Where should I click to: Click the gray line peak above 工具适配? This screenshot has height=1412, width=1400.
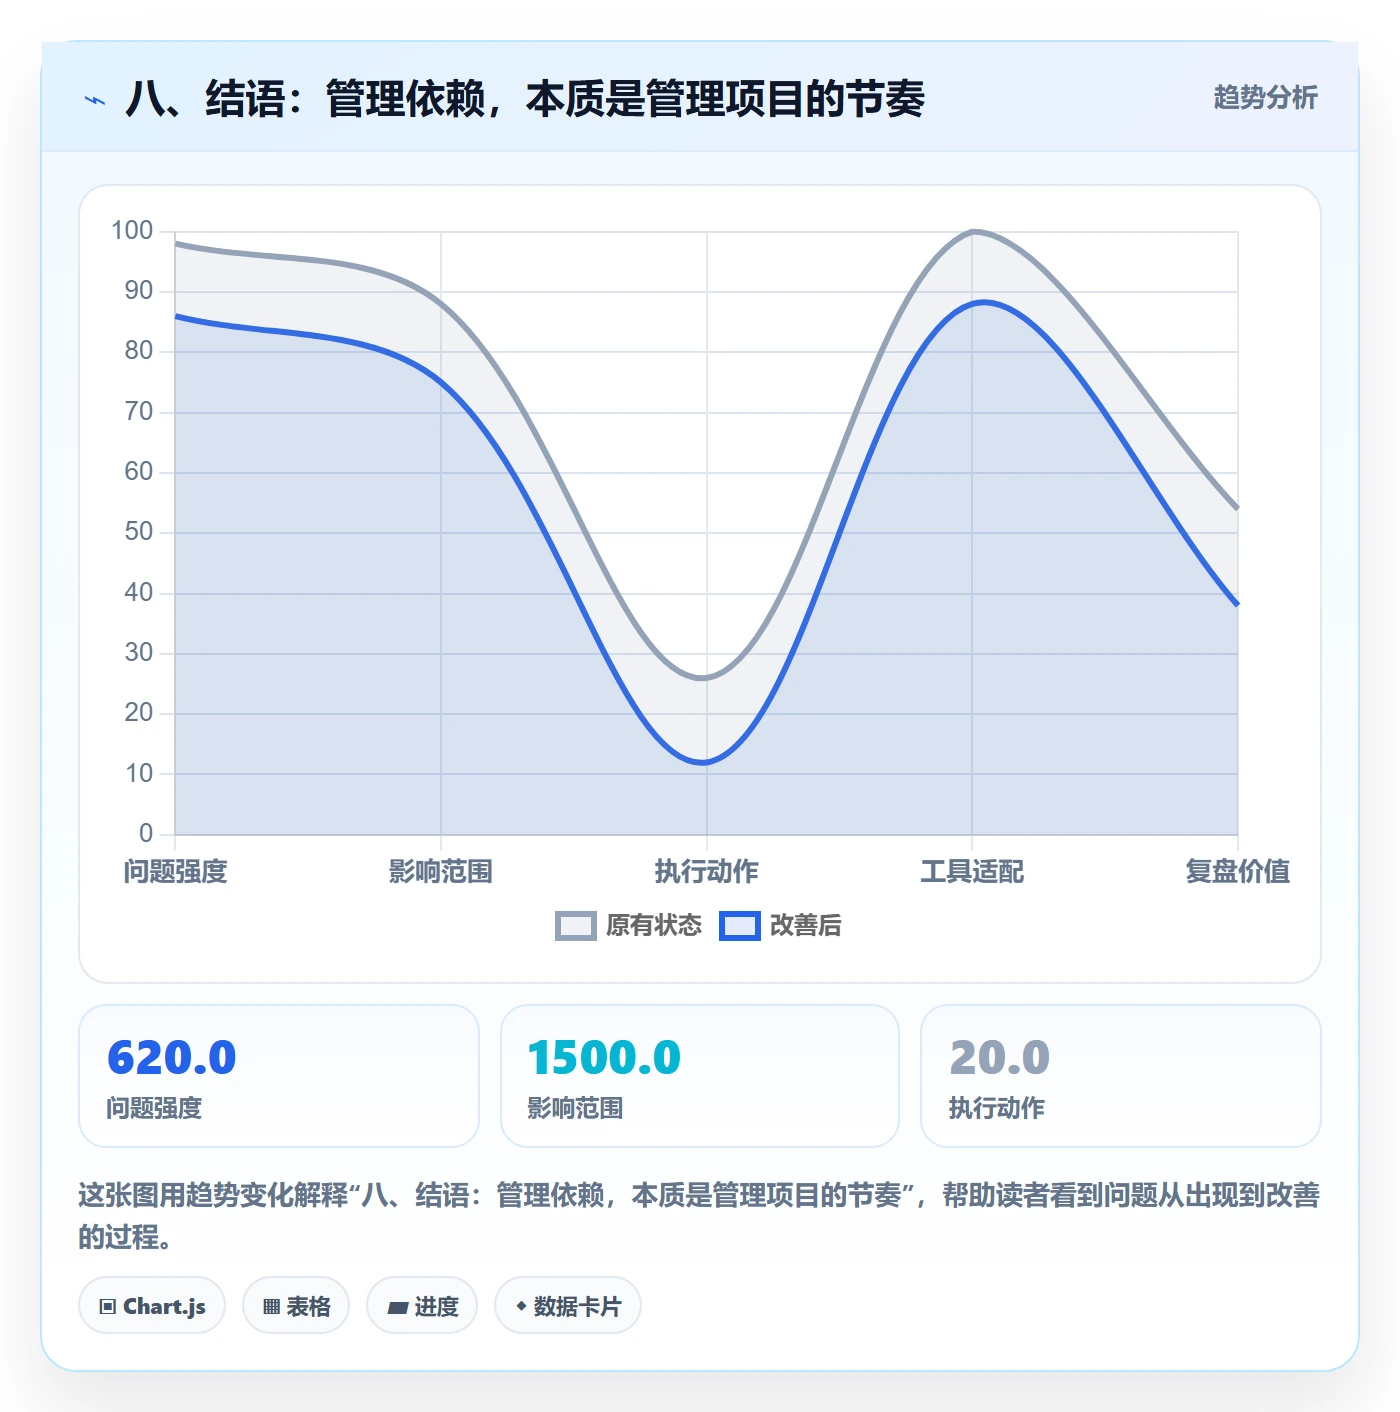973,232
